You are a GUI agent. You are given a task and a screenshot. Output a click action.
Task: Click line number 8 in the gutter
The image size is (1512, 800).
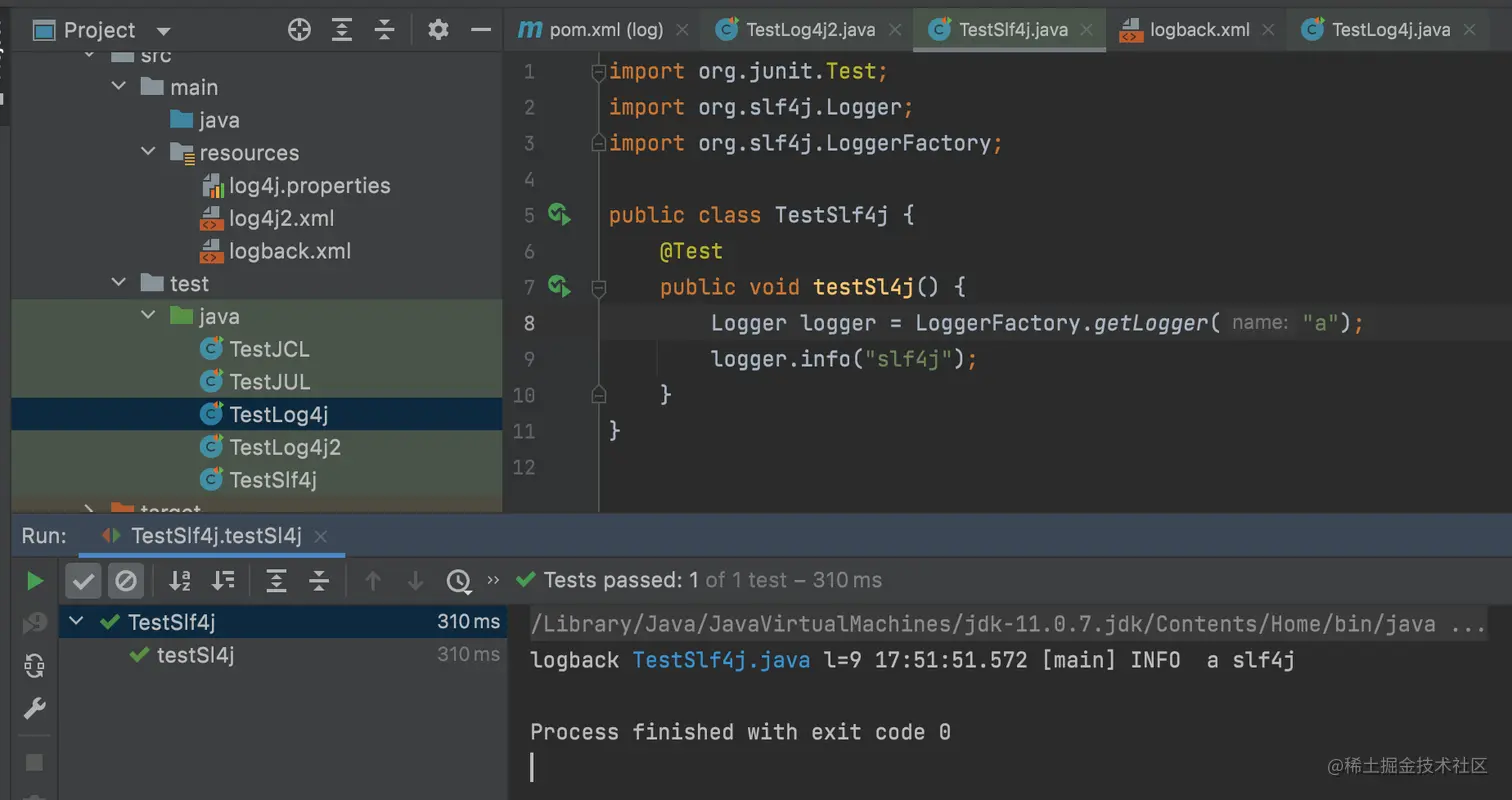[529, 323]
